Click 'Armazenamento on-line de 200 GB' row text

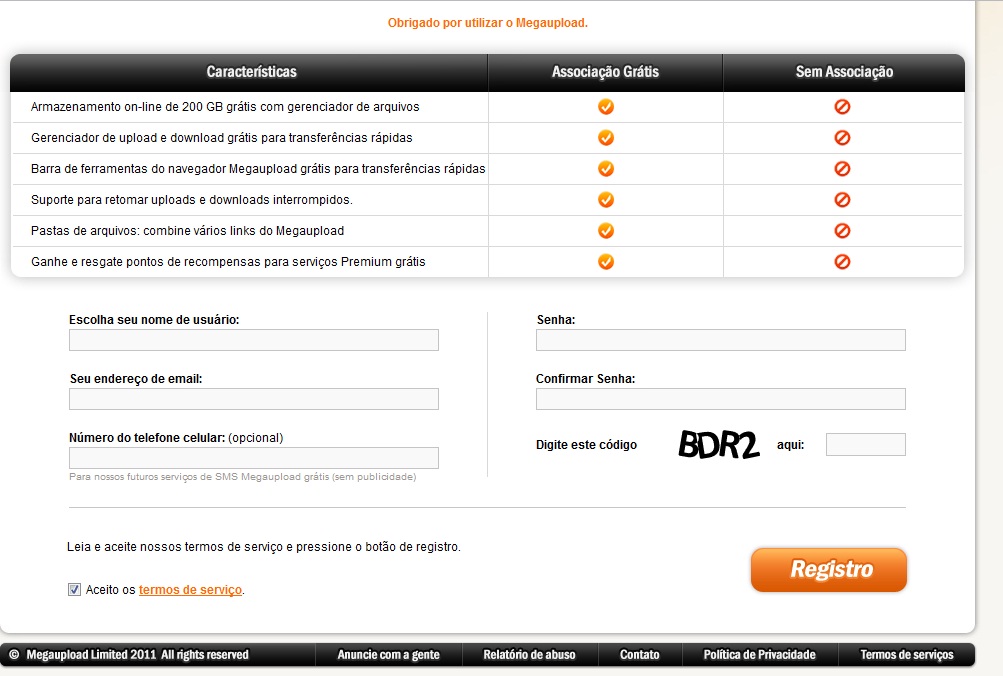coord(225,107)
